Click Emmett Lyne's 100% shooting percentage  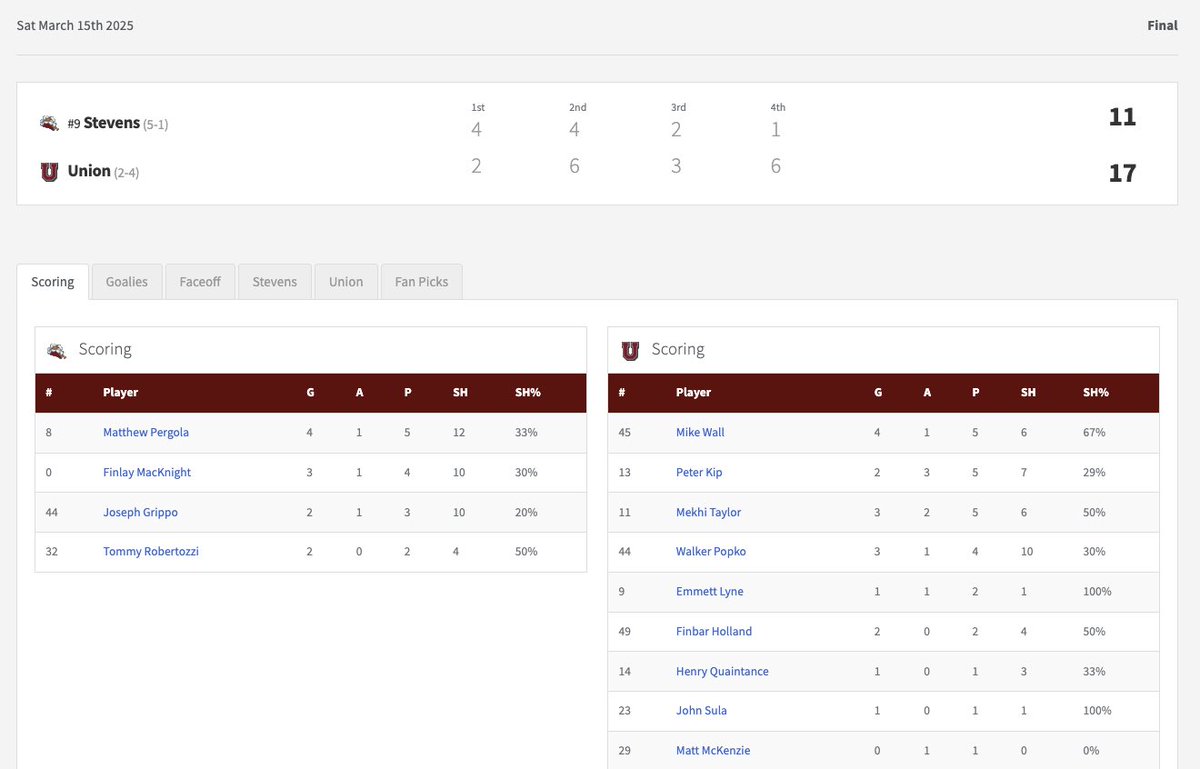tap(1097, 592)
